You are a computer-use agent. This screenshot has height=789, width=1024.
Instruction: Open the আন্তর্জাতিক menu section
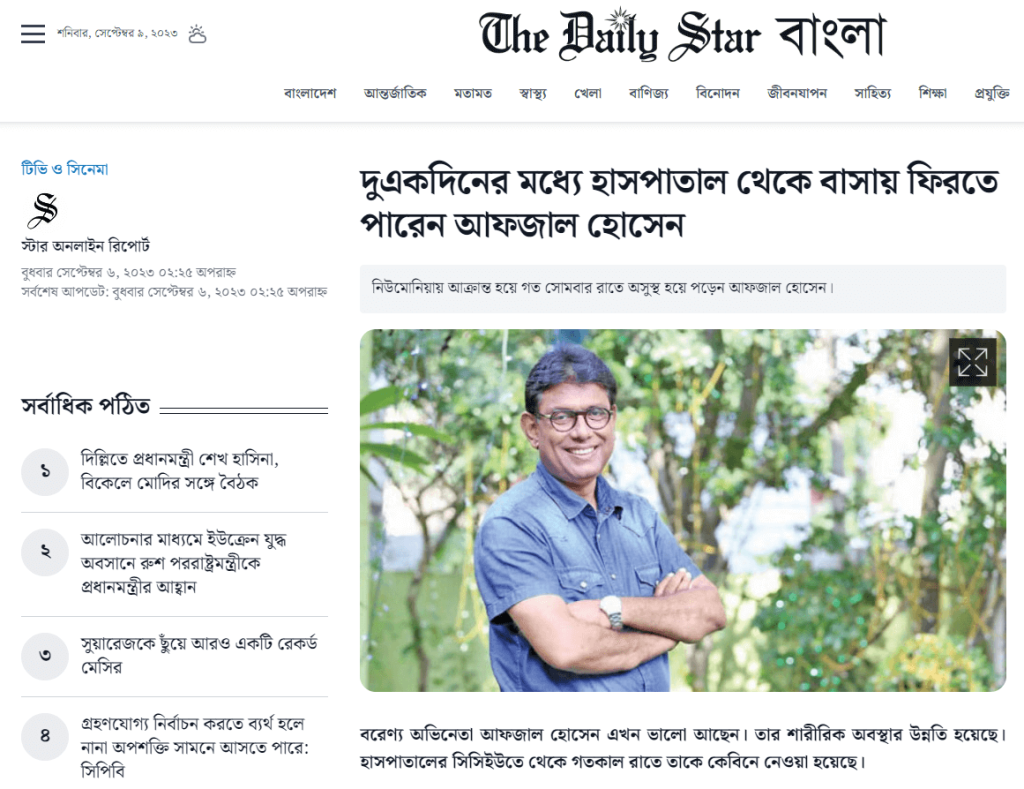coord(395,93)
